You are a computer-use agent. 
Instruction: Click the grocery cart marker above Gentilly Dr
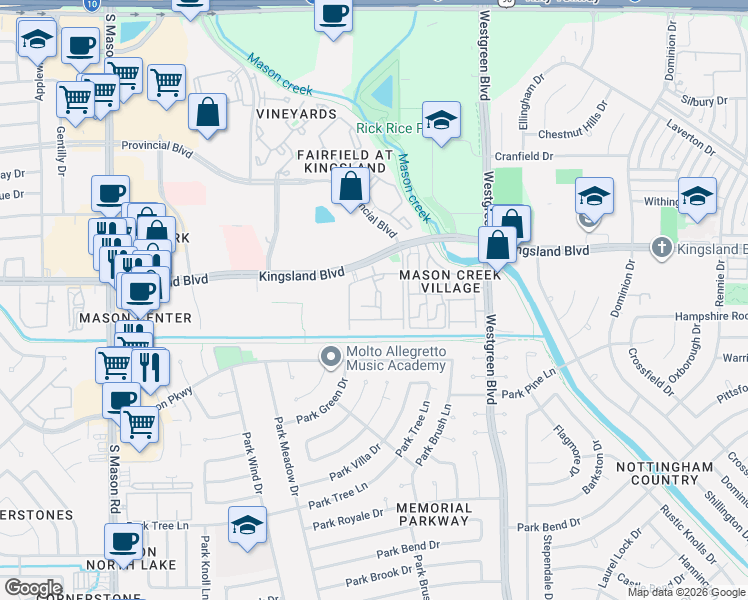coord(76,103)
